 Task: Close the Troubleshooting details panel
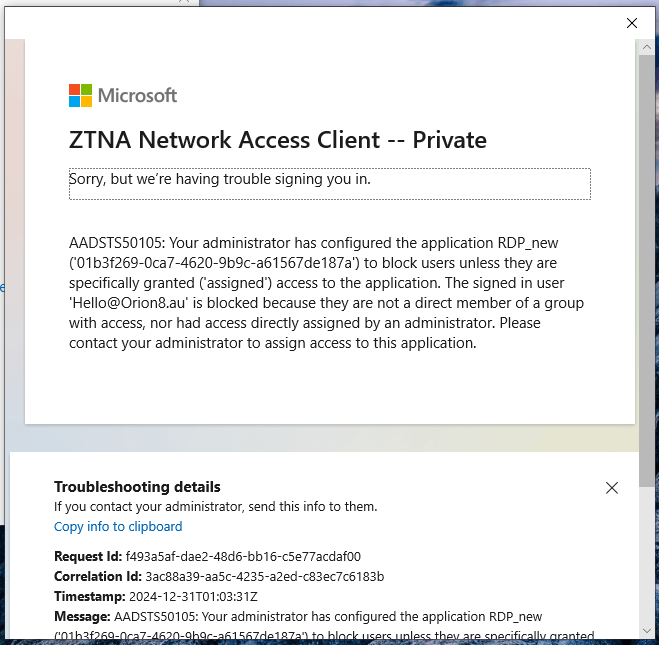pyautogui.click(x=612, y=488)
